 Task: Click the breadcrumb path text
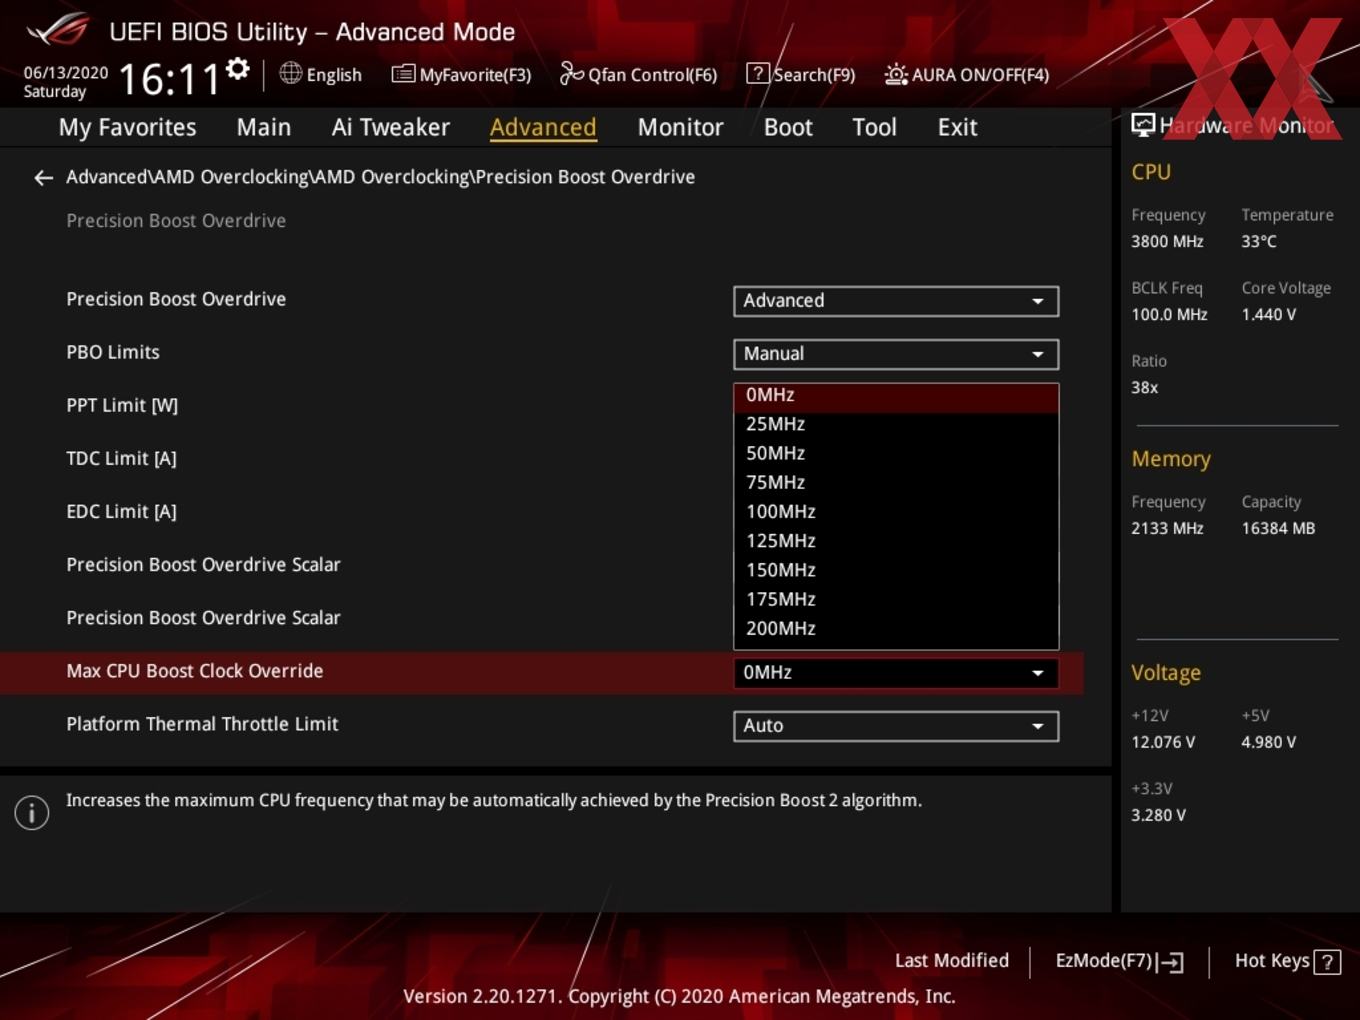(380, 177)
